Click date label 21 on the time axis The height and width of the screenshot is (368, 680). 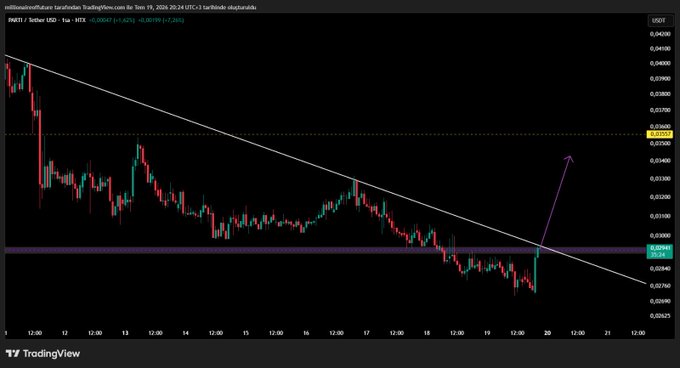608,333
